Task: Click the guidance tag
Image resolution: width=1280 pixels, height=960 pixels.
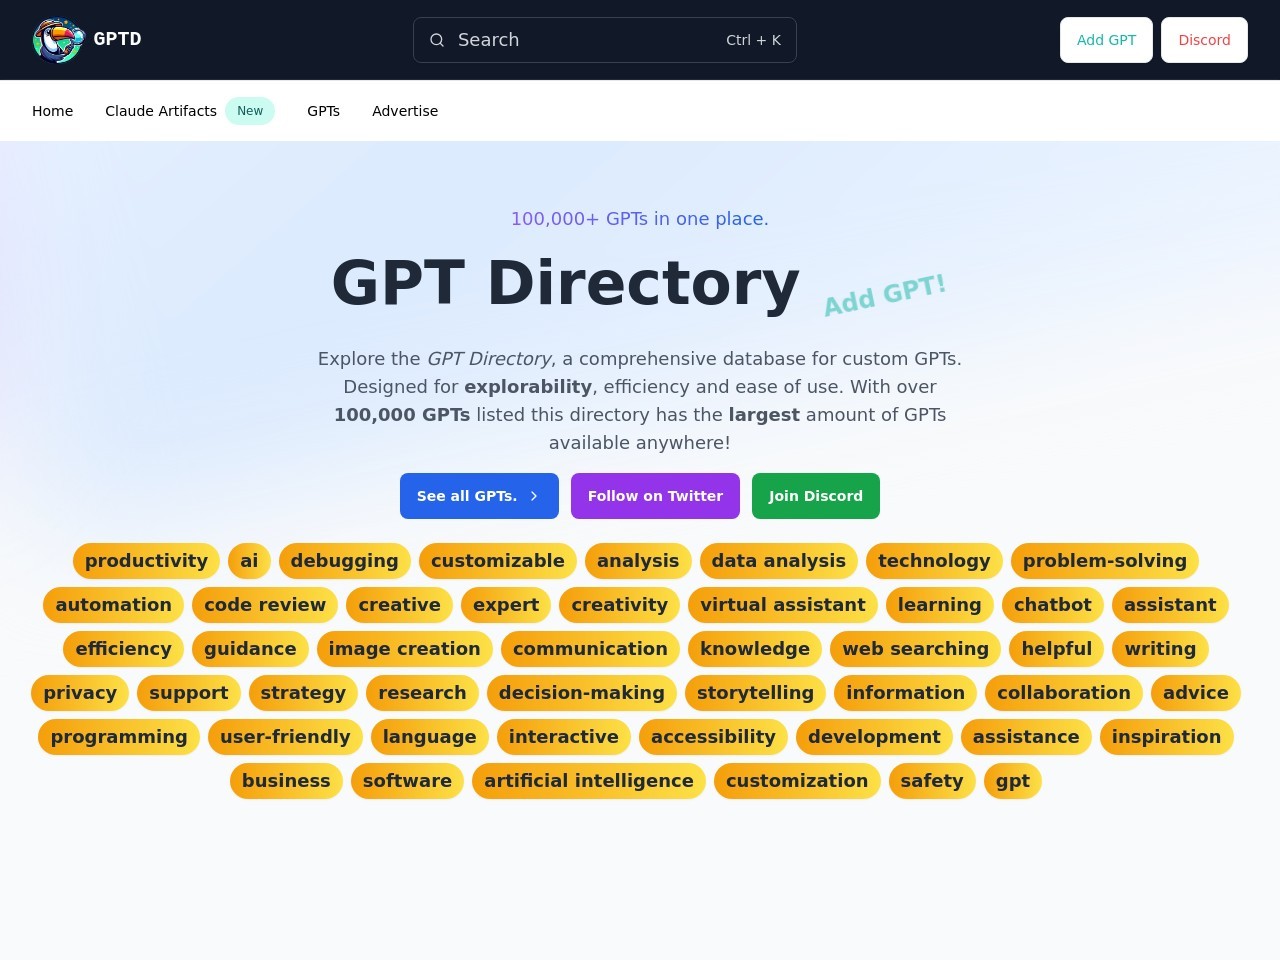Action: 250,649
